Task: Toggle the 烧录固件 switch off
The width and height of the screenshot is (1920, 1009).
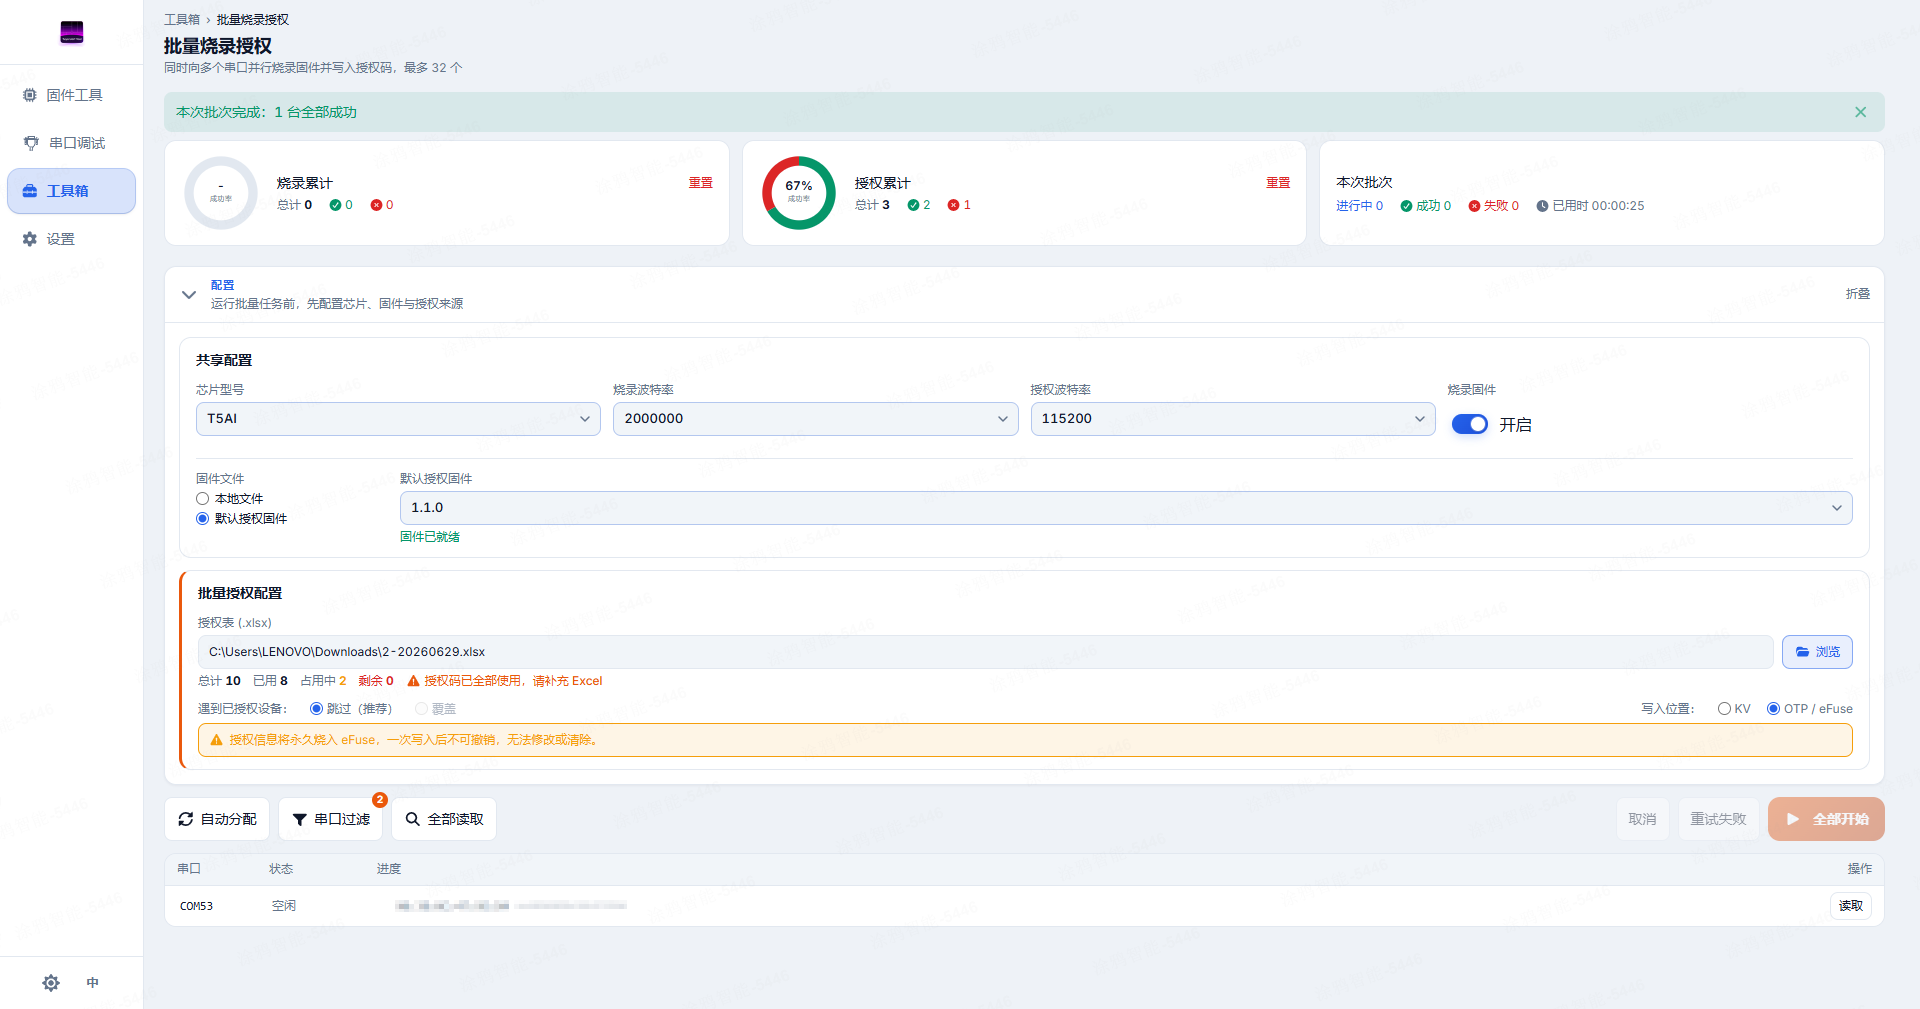Action: pos(1470,424)
